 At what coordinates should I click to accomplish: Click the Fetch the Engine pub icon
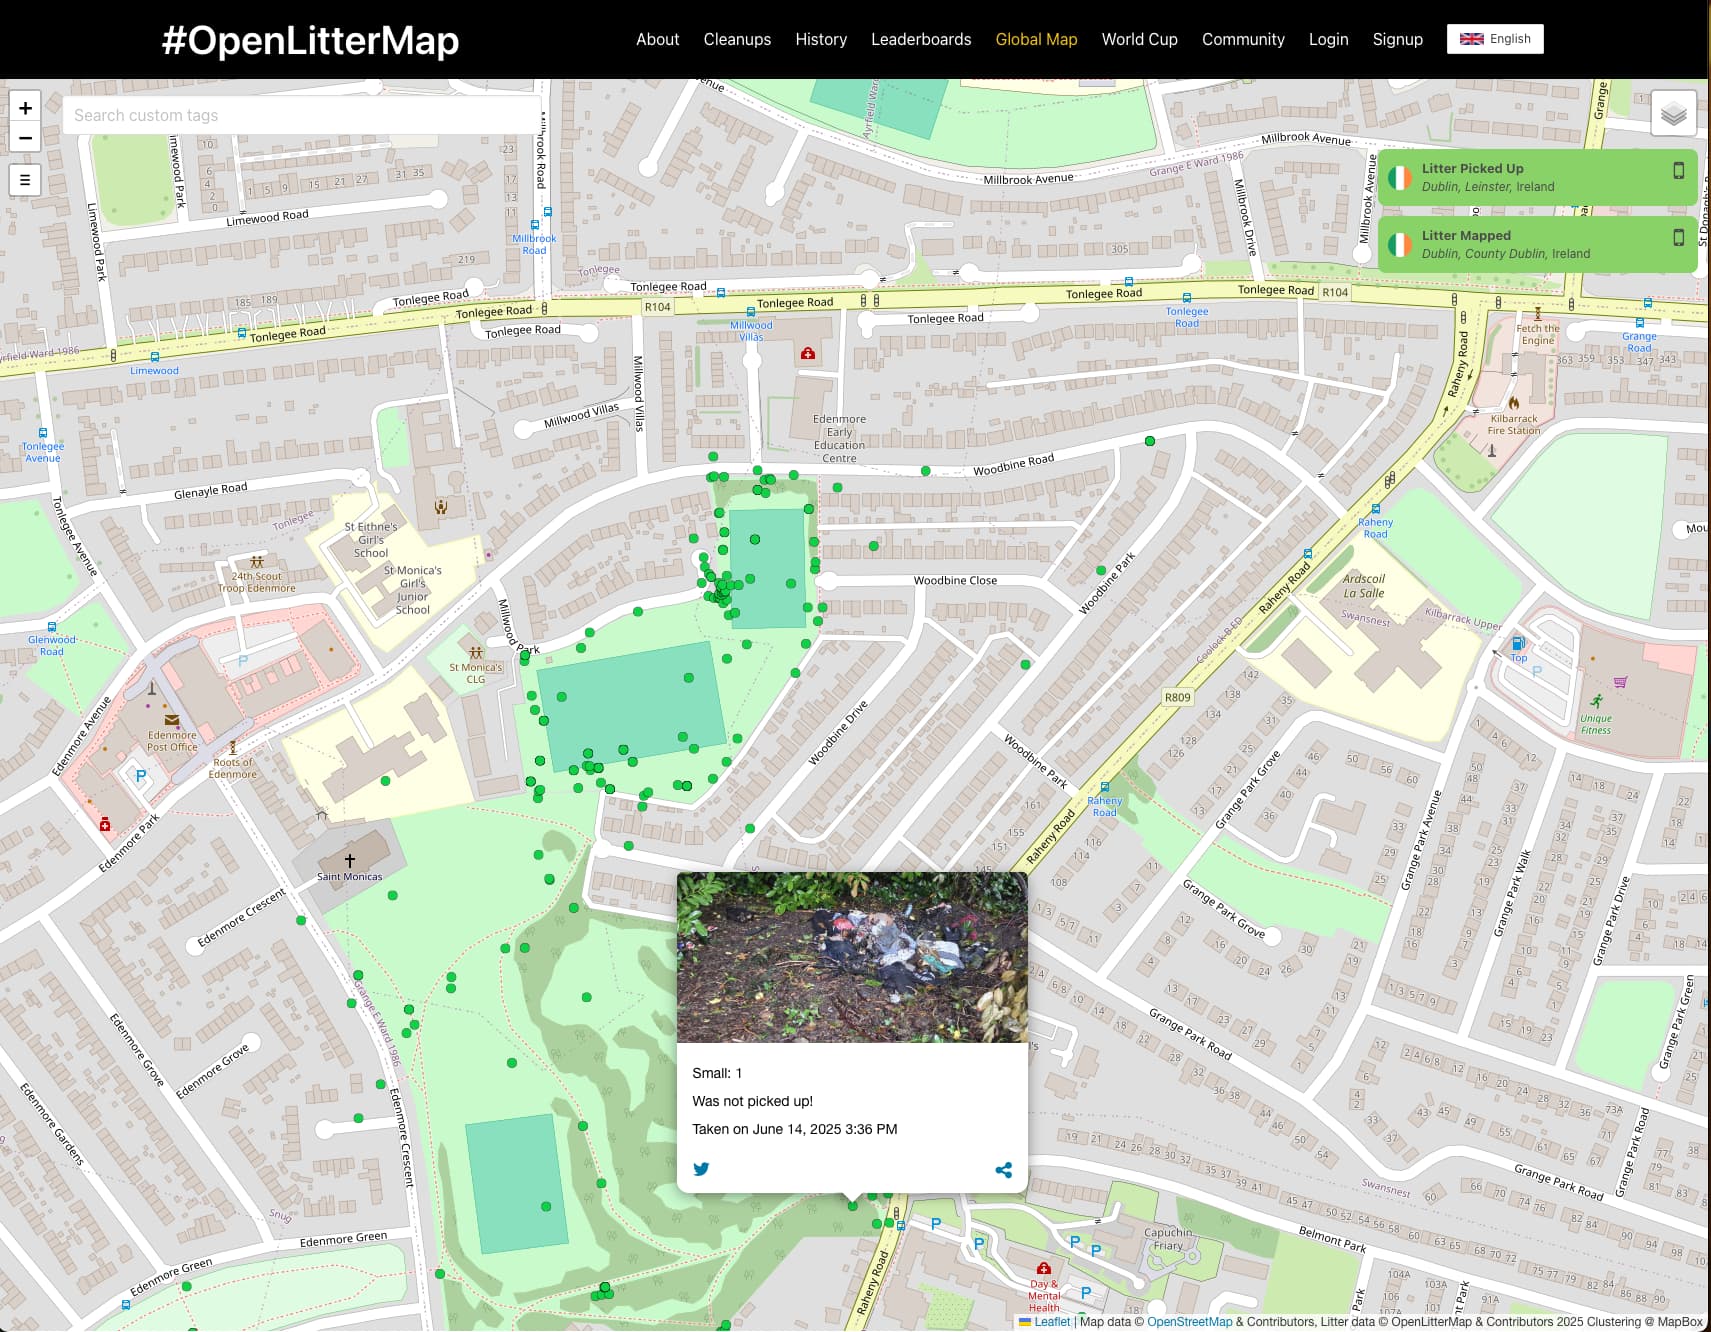pos(1538,314)
